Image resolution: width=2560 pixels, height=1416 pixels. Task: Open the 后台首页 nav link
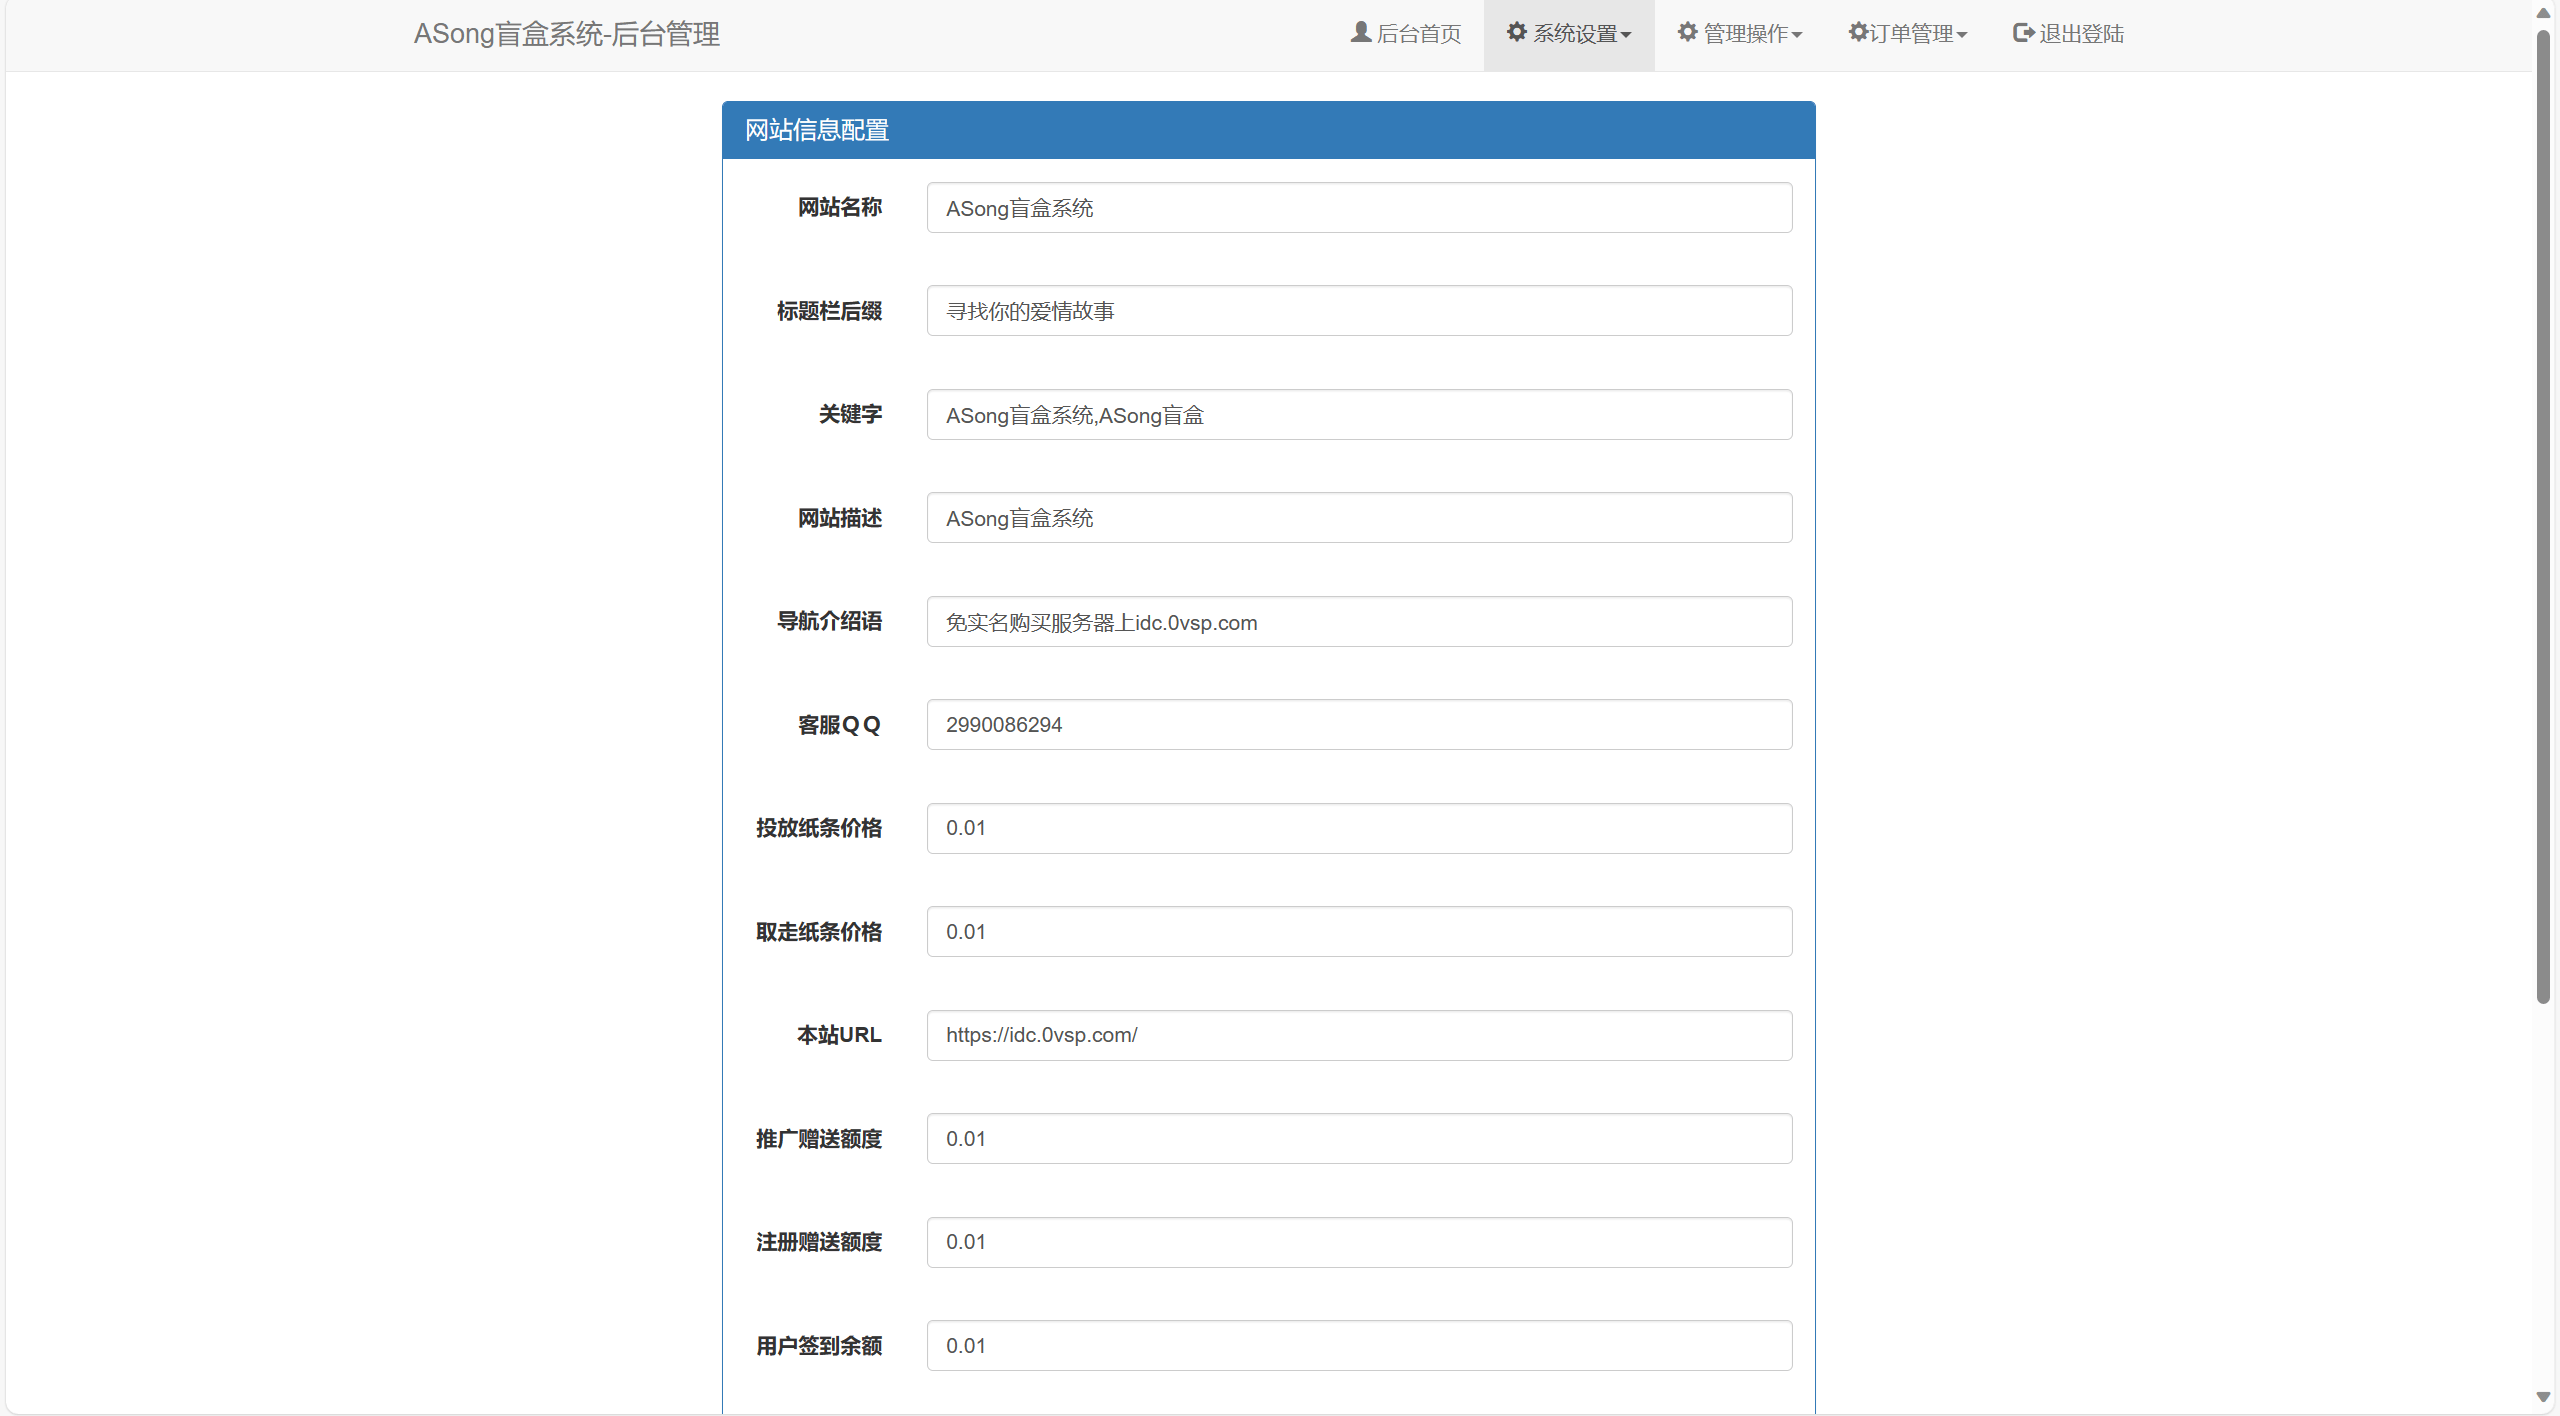tap(1406, 34)
